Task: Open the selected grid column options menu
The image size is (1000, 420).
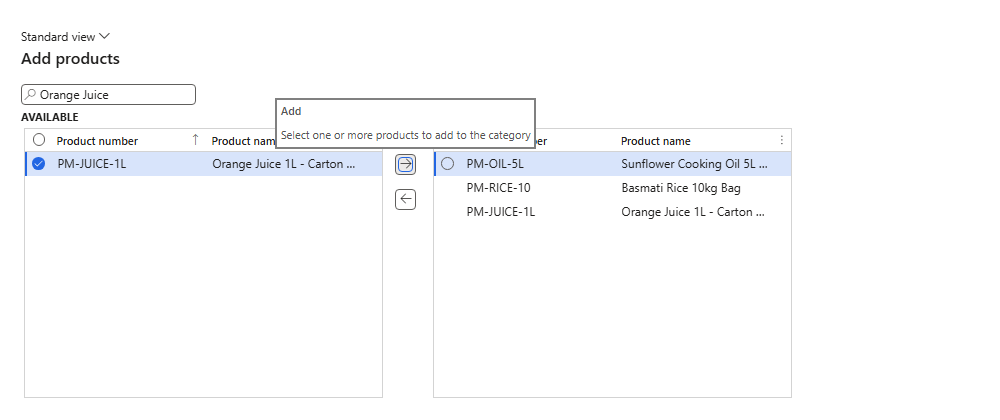Action: [782, 140]
